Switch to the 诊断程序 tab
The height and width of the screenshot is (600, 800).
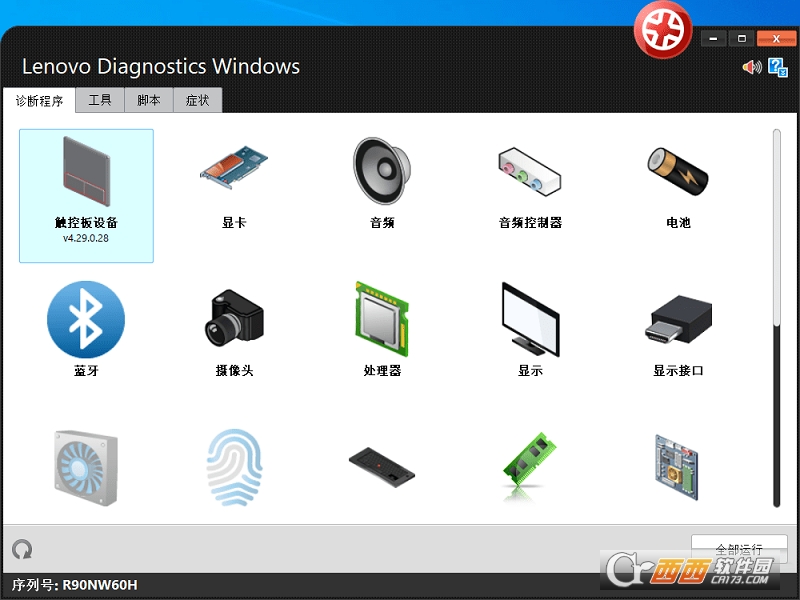click(x=39, y=101)
